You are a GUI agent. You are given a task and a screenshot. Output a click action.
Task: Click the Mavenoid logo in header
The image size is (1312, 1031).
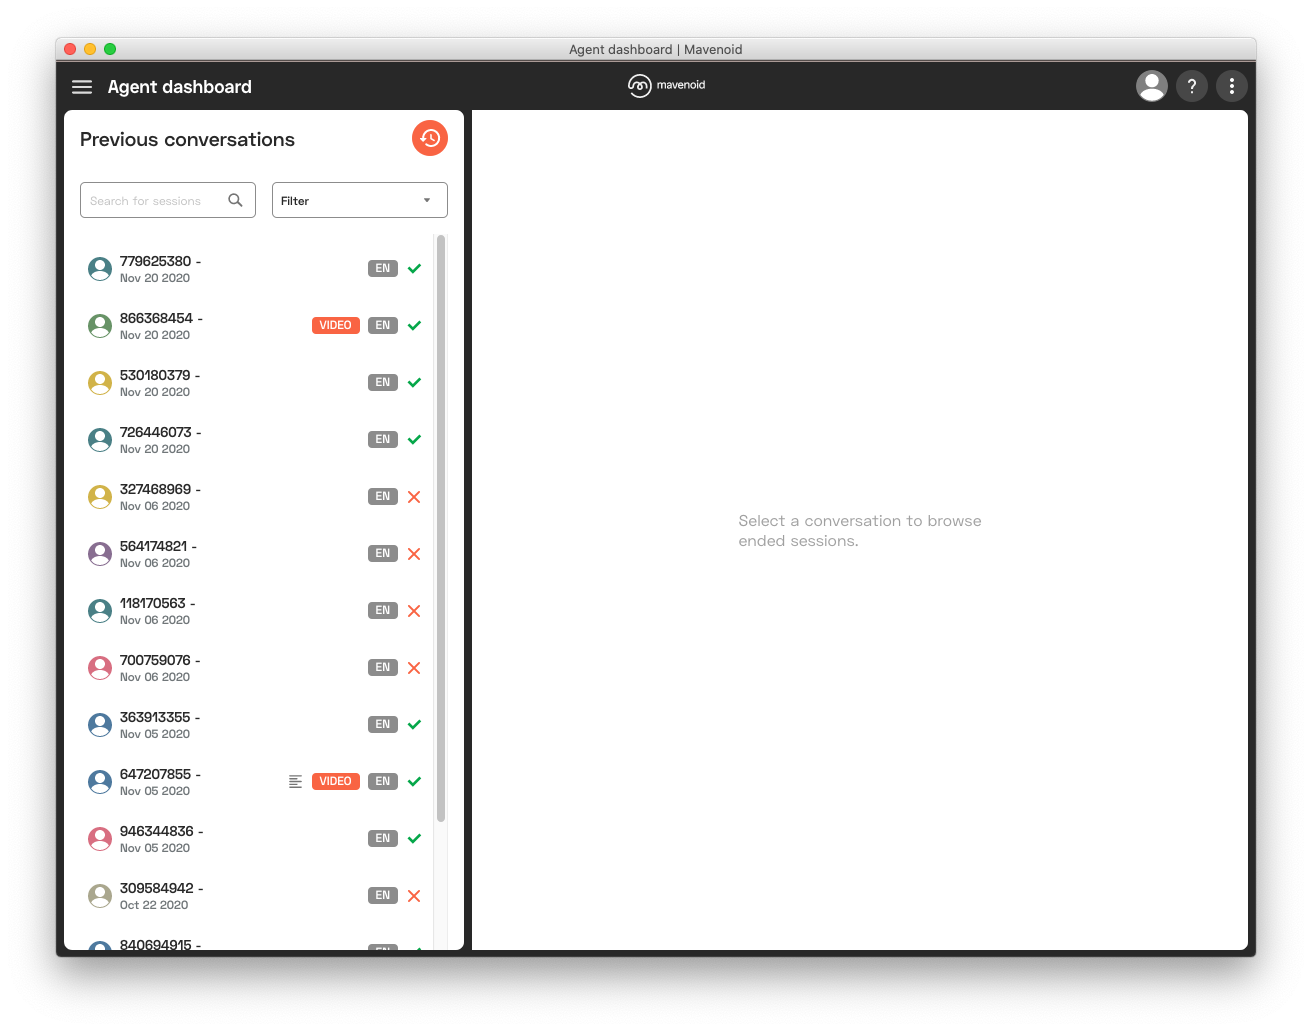667,86
